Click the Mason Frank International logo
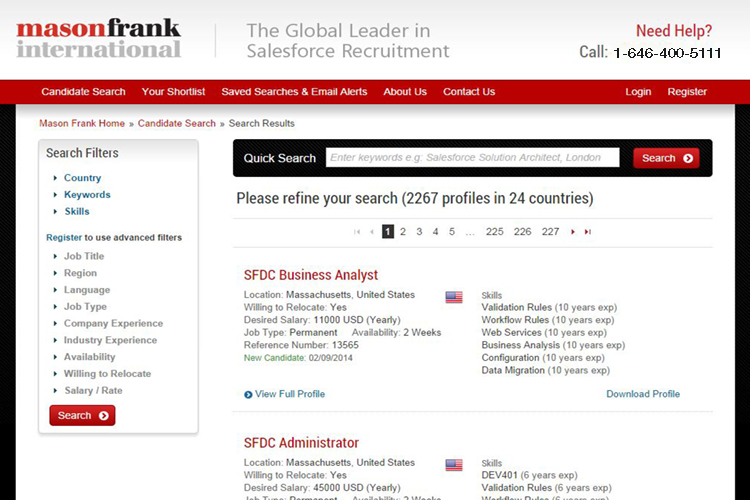This screenshot has width=750, height=500. [99, 38]
